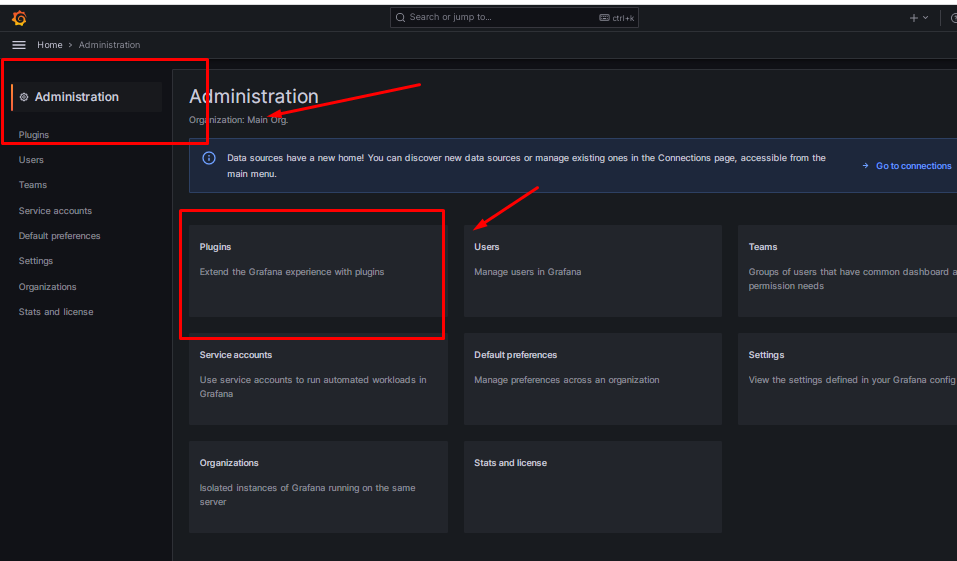This screenshot has width=957, height=561.
Task: Click the Grafana logo icon
Action: pyautogui.click(x=20, y=18)
